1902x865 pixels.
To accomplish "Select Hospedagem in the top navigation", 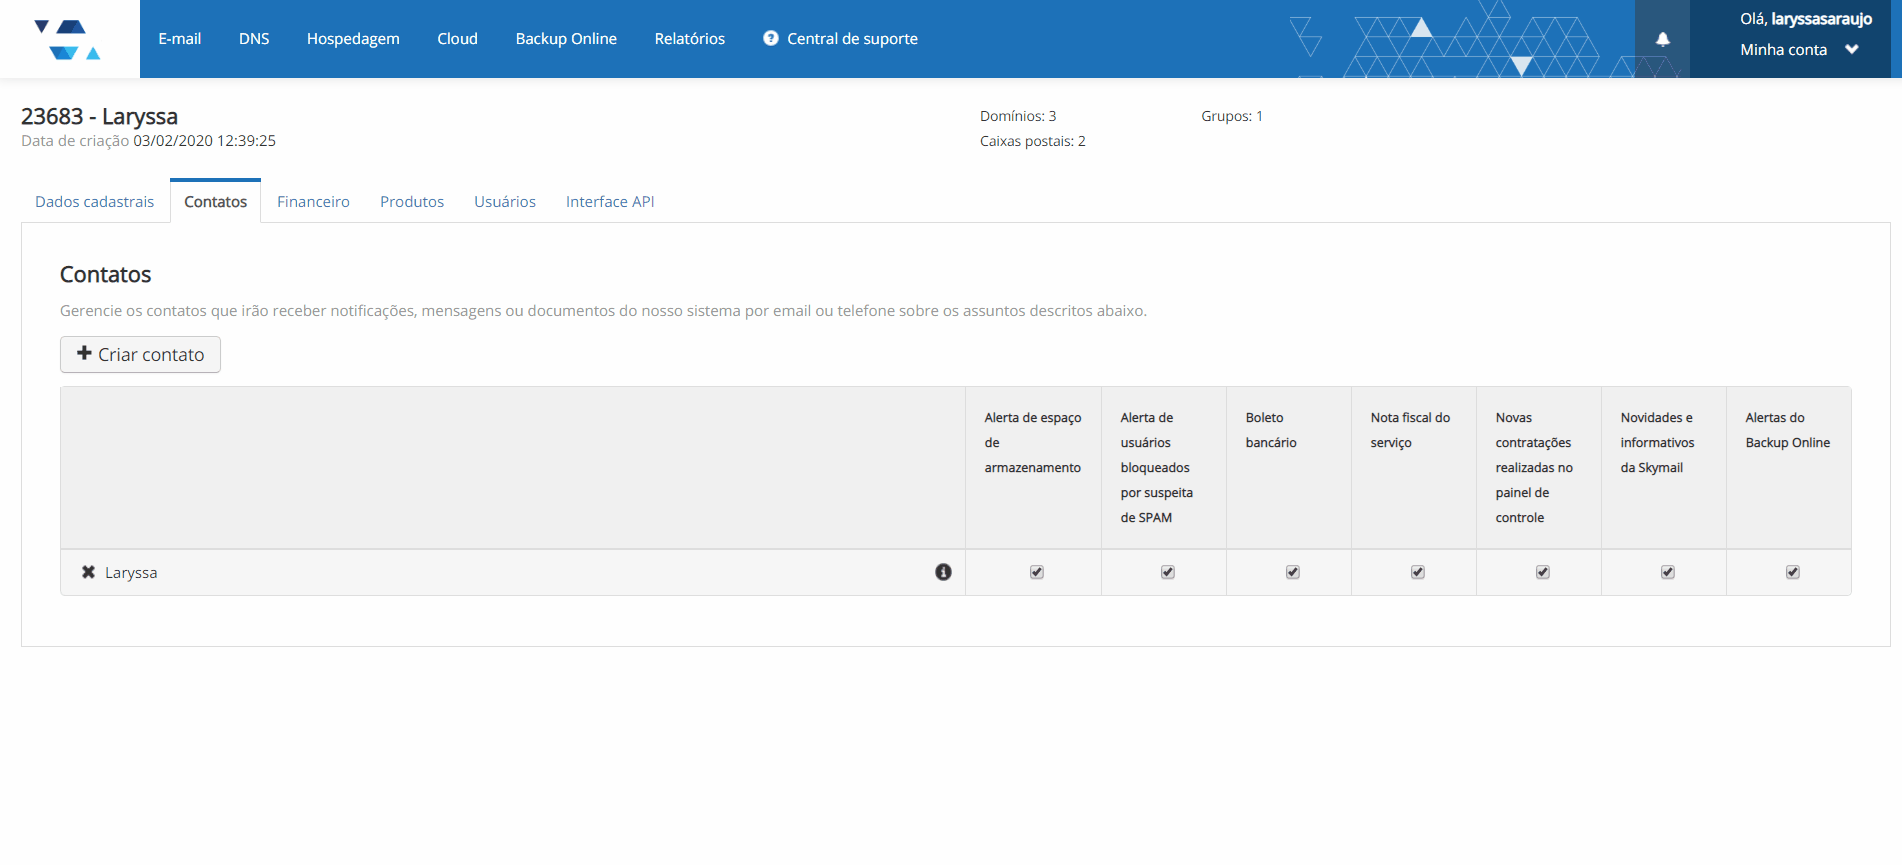I will (353, 39).
